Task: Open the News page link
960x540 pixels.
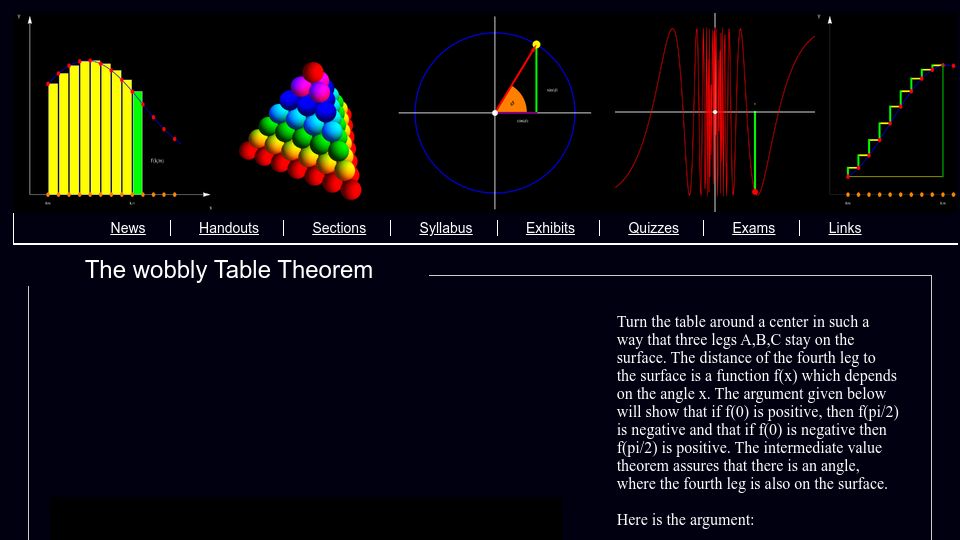Action: pos(127,228)
